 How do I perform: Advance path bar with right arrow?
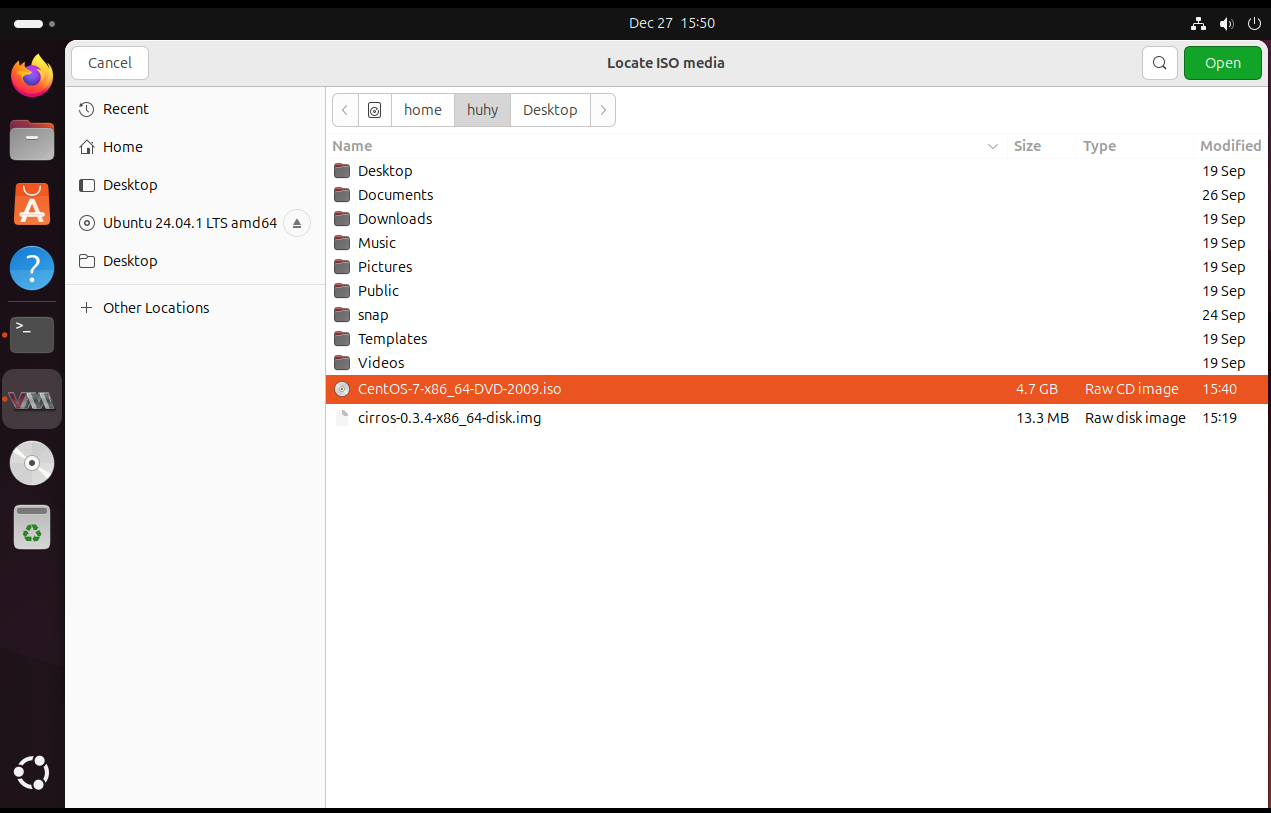click(603, 110)
